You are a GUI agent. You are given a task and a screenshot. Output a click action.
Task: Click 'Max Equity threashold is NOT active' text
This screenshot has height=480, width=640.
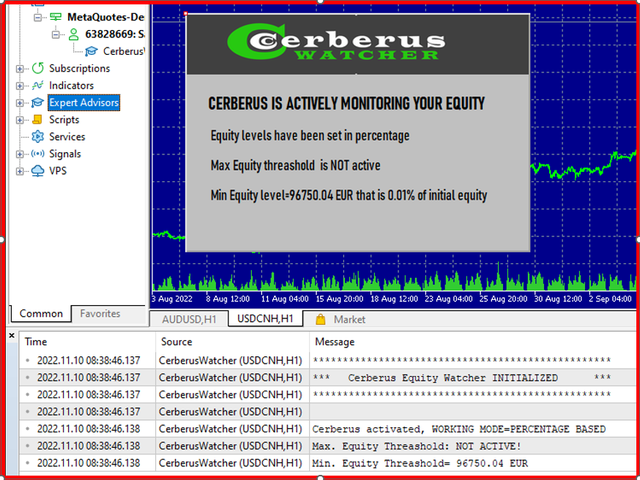[x=296, y=165]
